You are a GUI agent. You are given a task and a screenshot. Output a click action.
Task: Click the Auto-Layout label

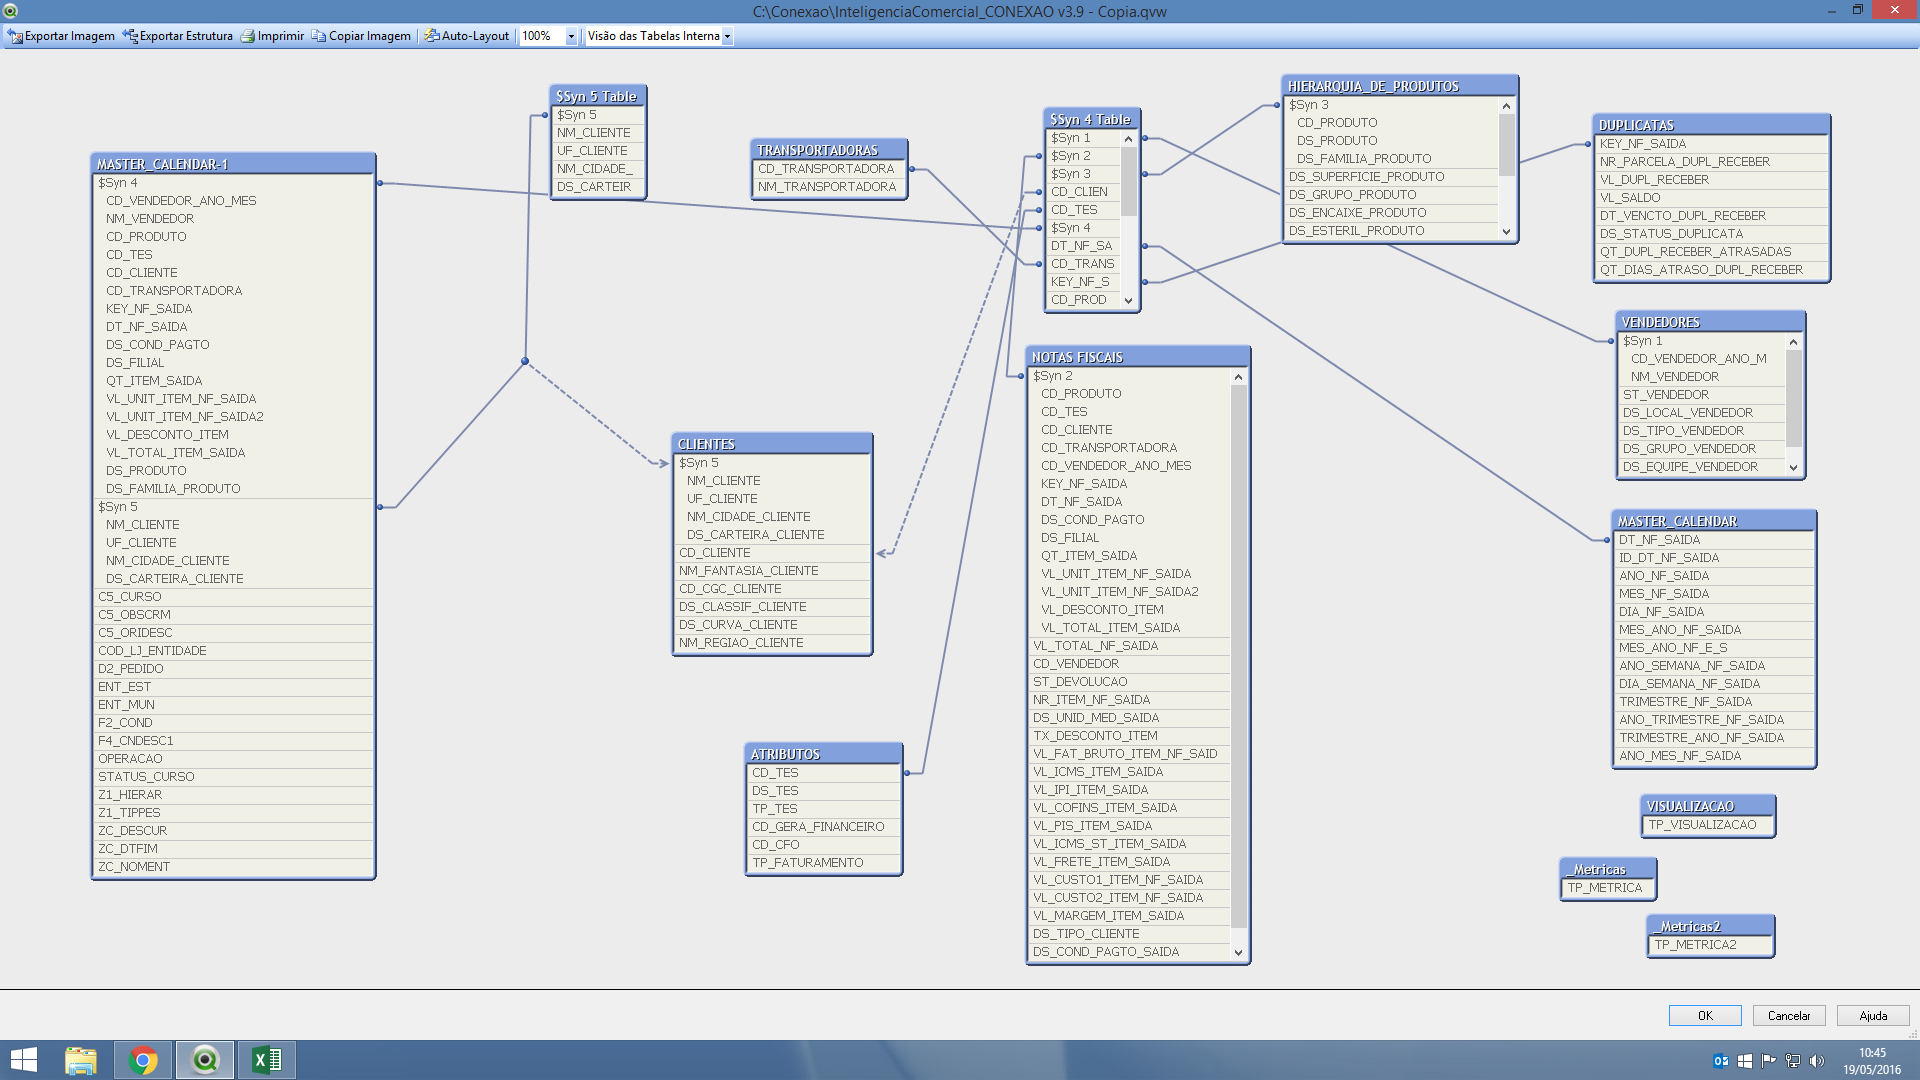click(x=475, y=36)
